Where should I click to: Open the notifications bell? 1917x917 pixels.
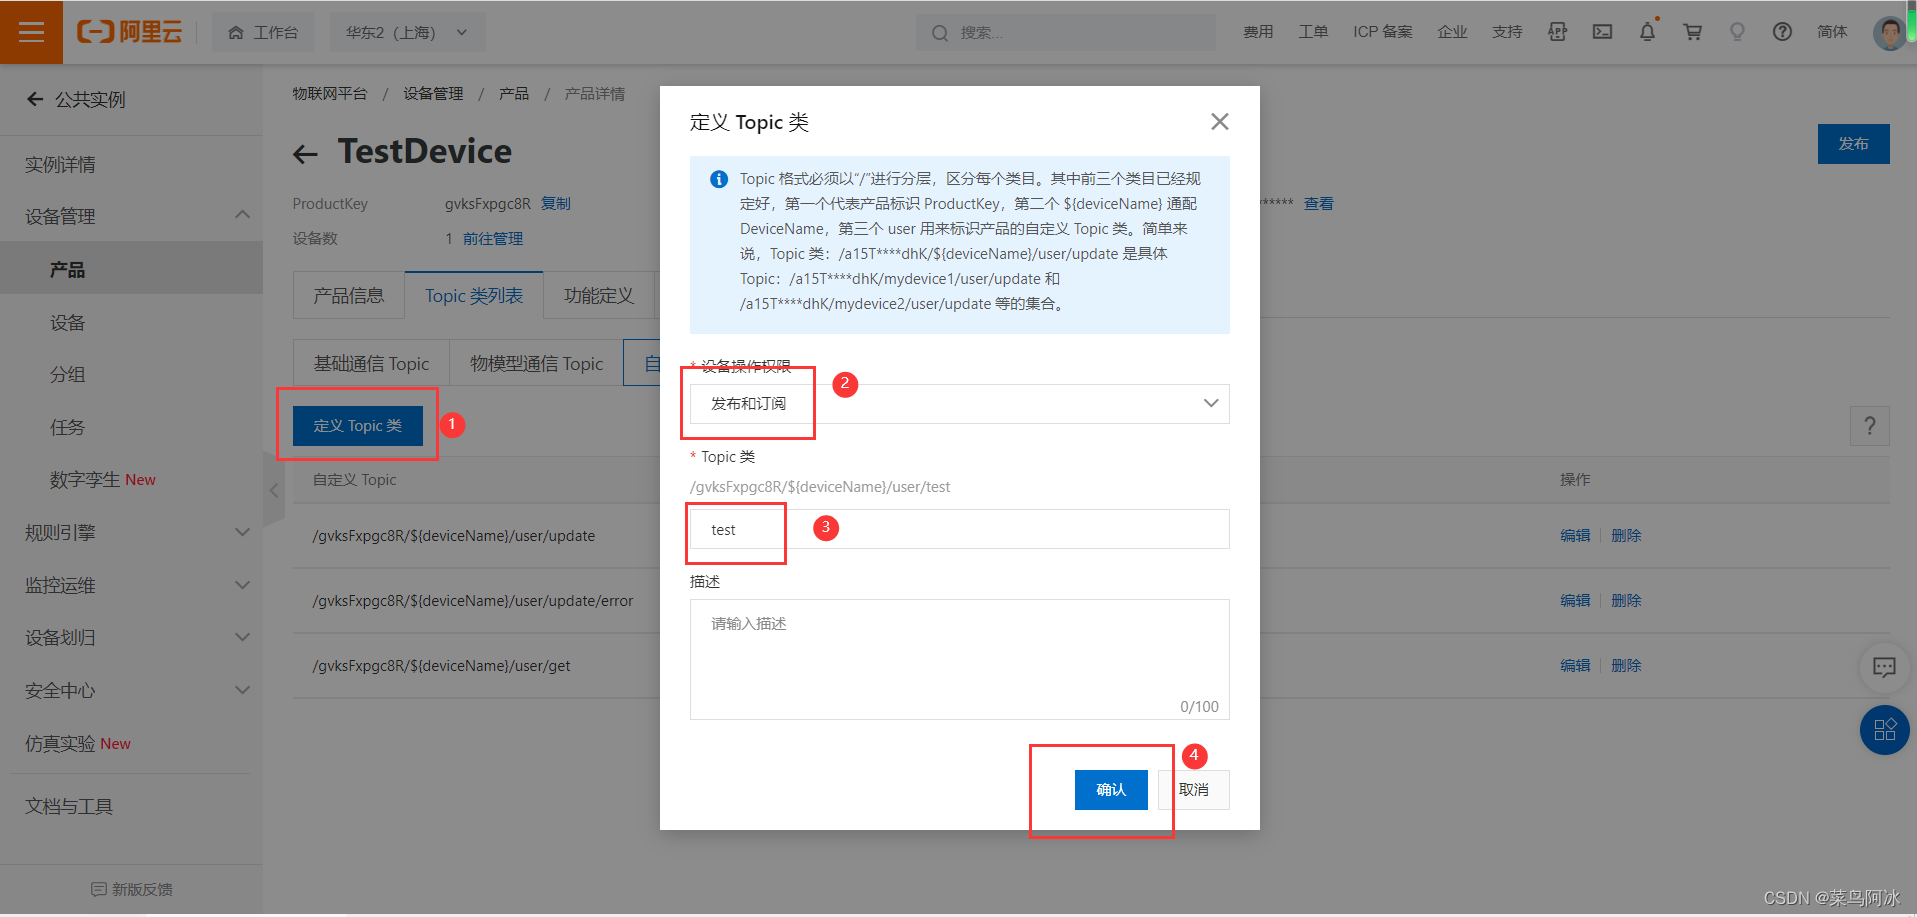[x=1647, y=31]
